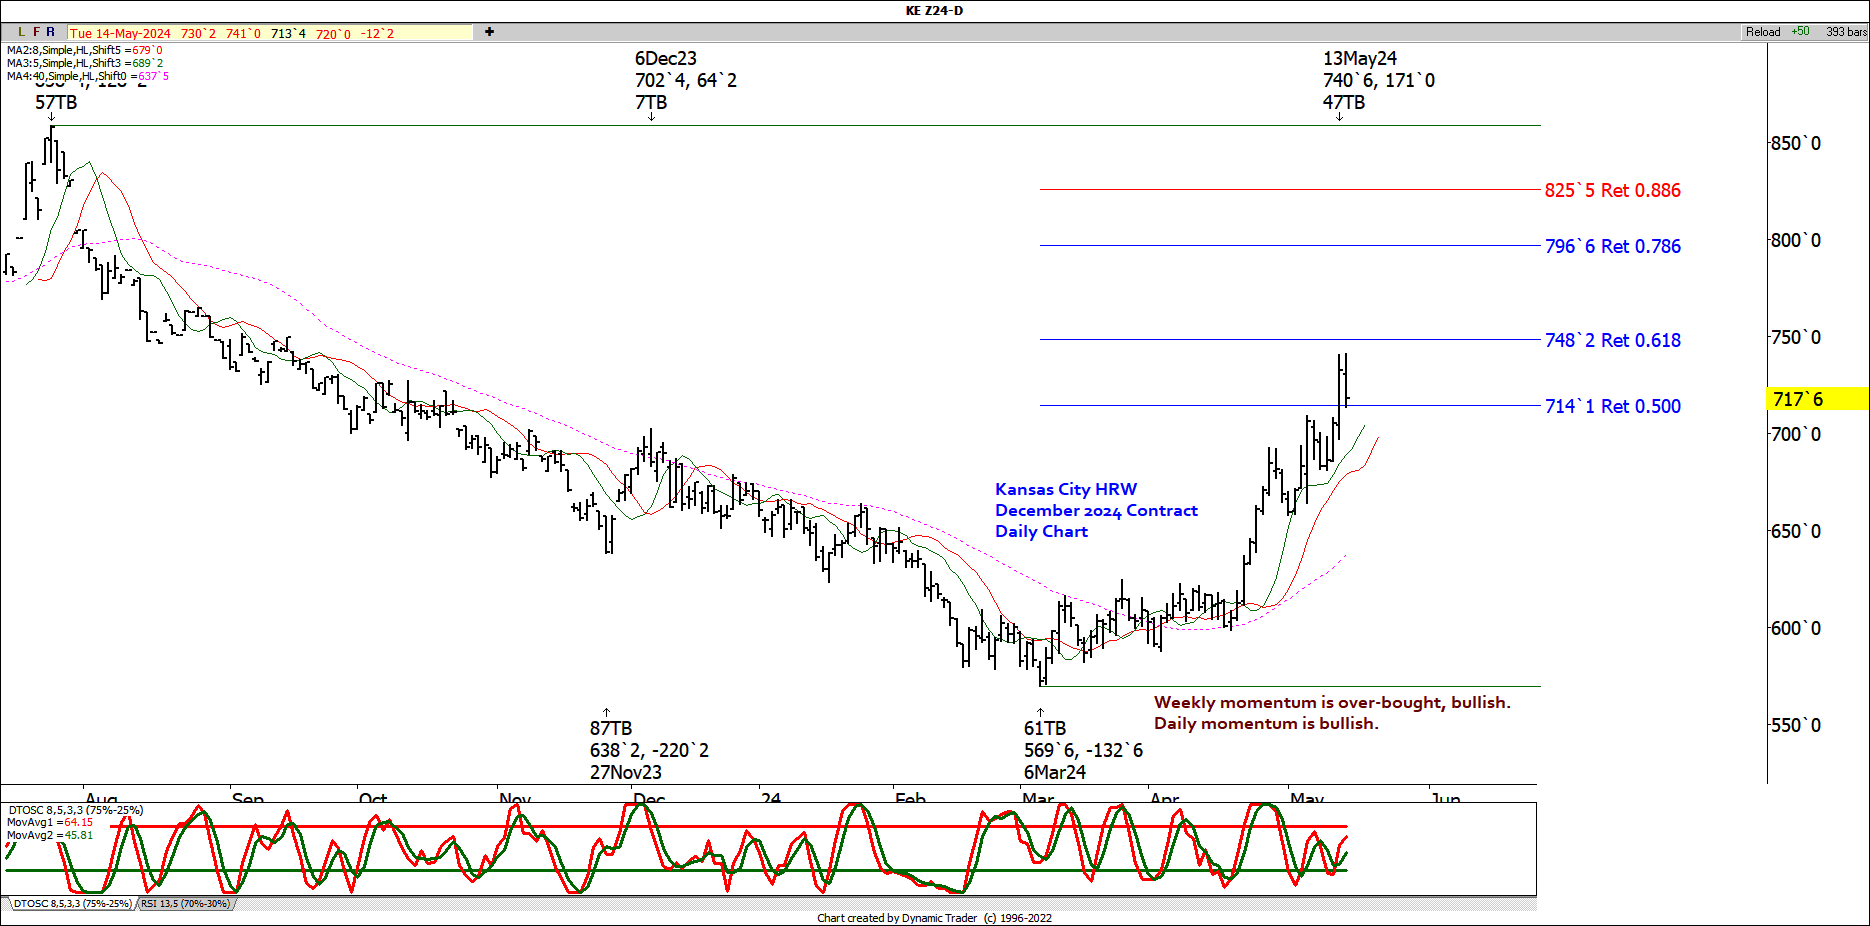This screenshot has height=926, width=1870.
Task: Click the yellow 717`6 current price marker
Action: tap(1817, 399)
